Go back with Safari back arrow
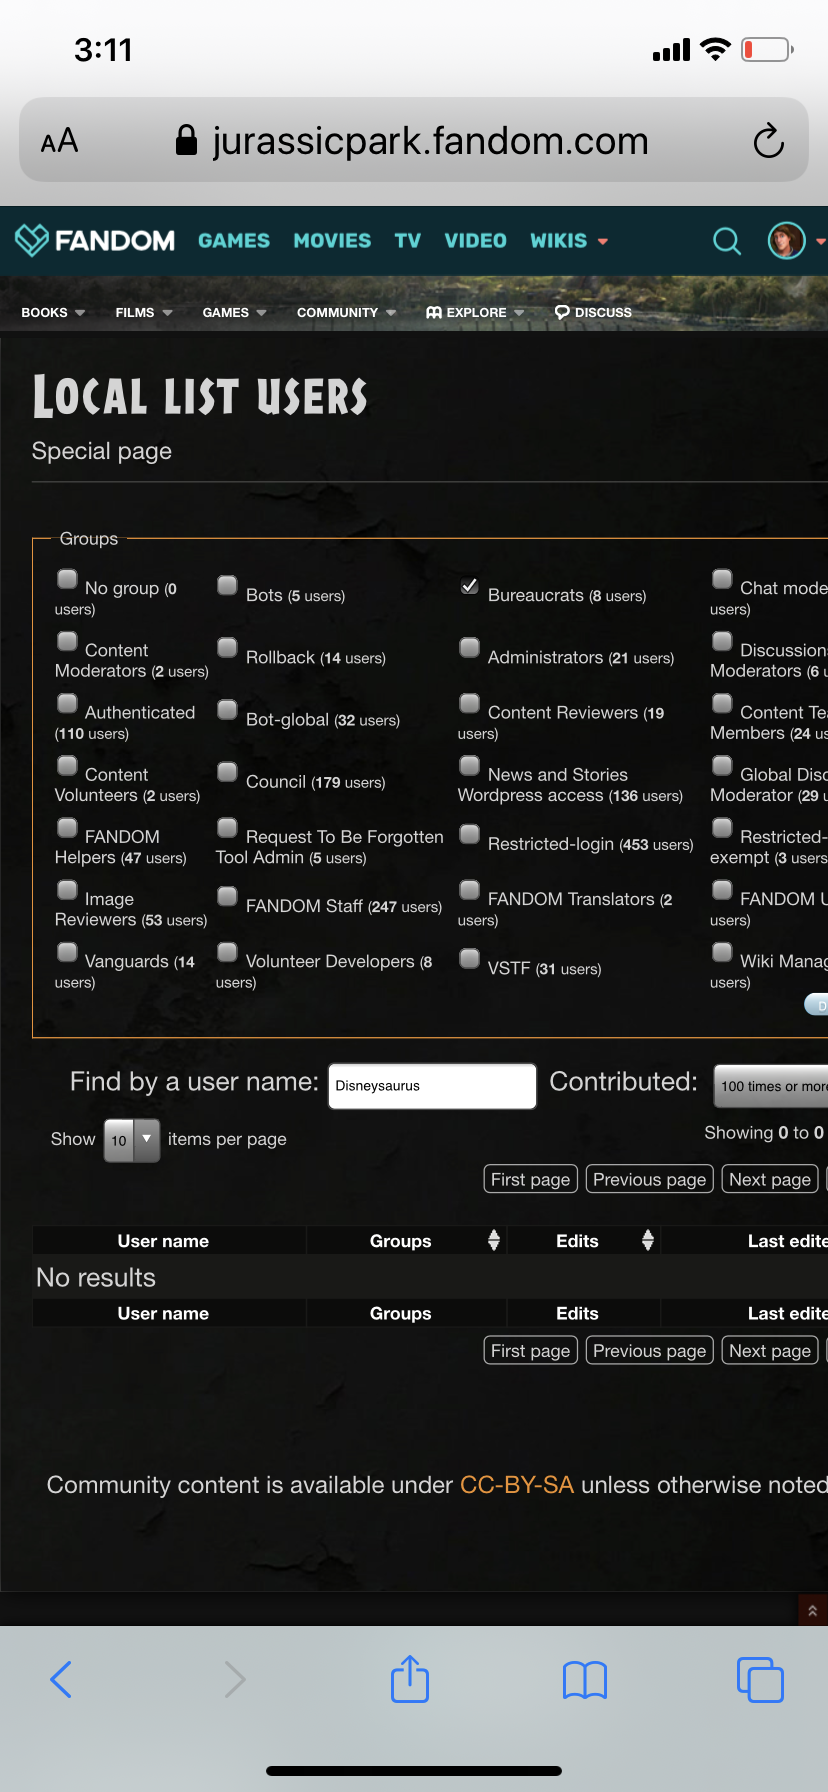 [61, 1680]
